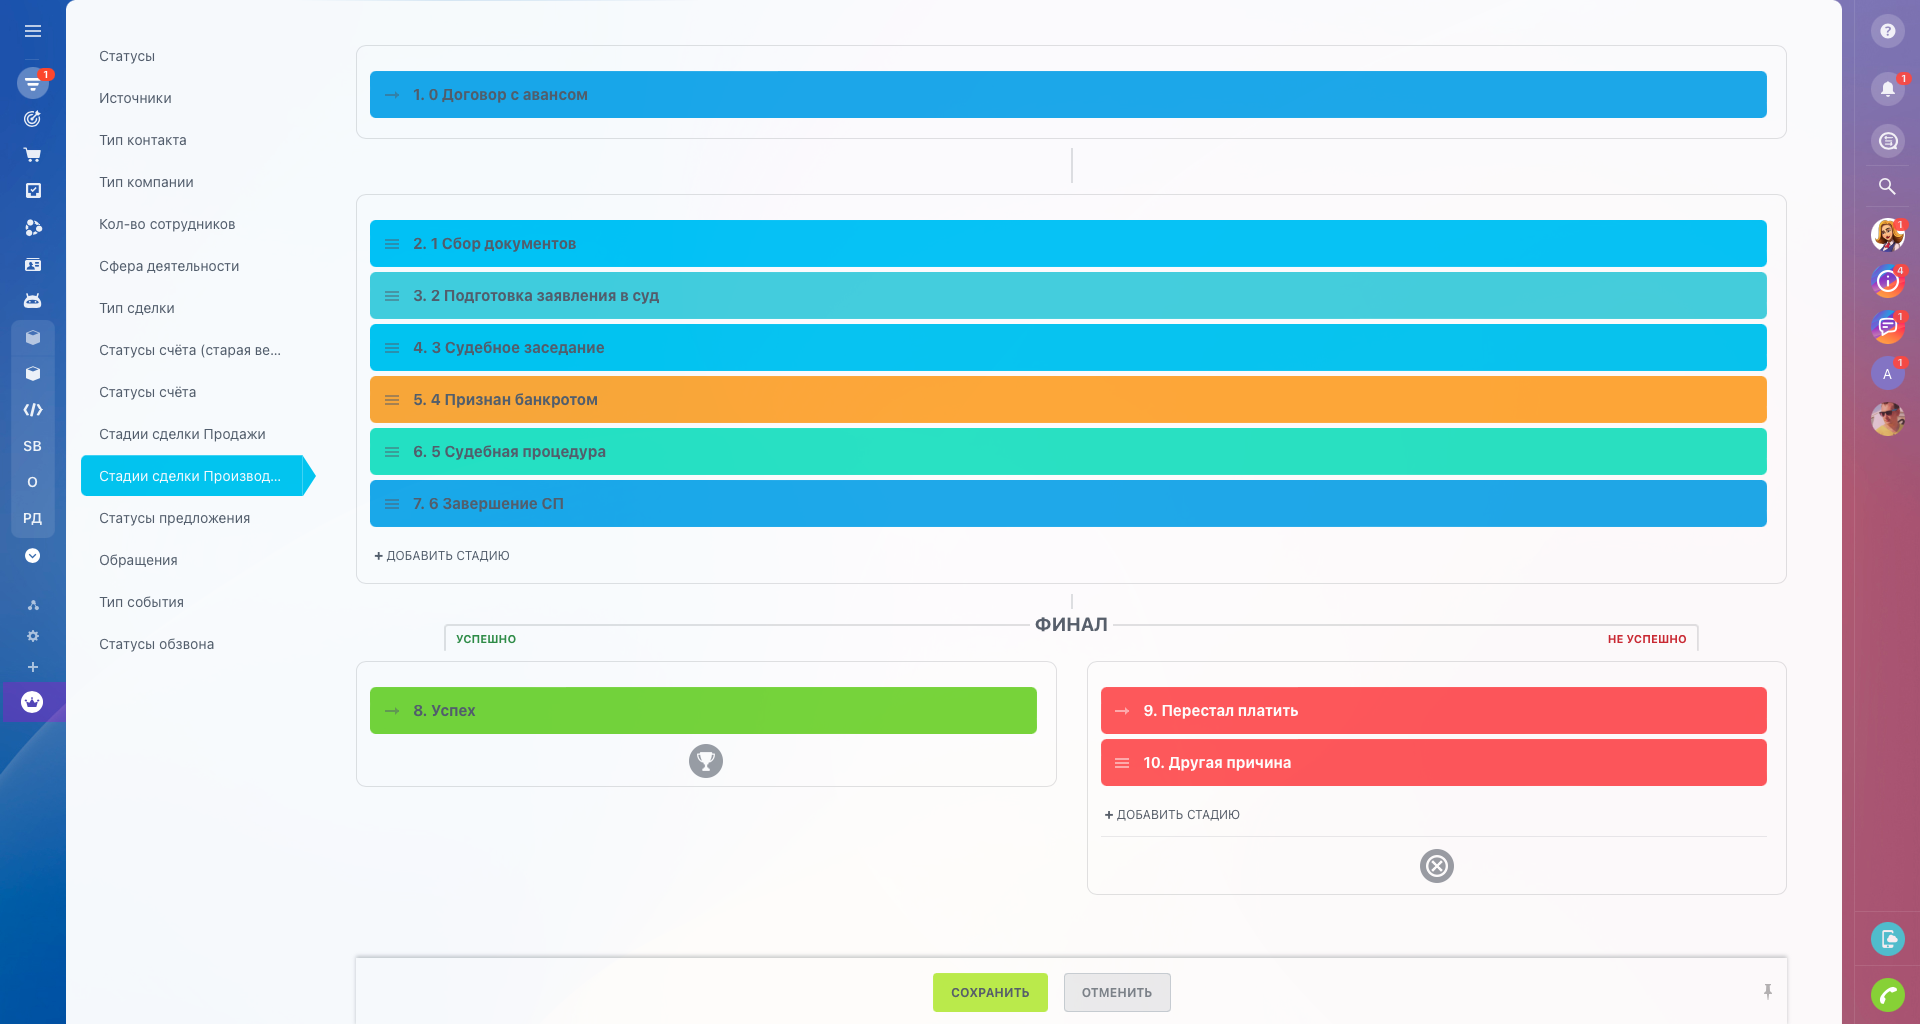Open the 'Источники' settings section
The height and width of the screenshot is (1024, 1920).
(135, 98)
